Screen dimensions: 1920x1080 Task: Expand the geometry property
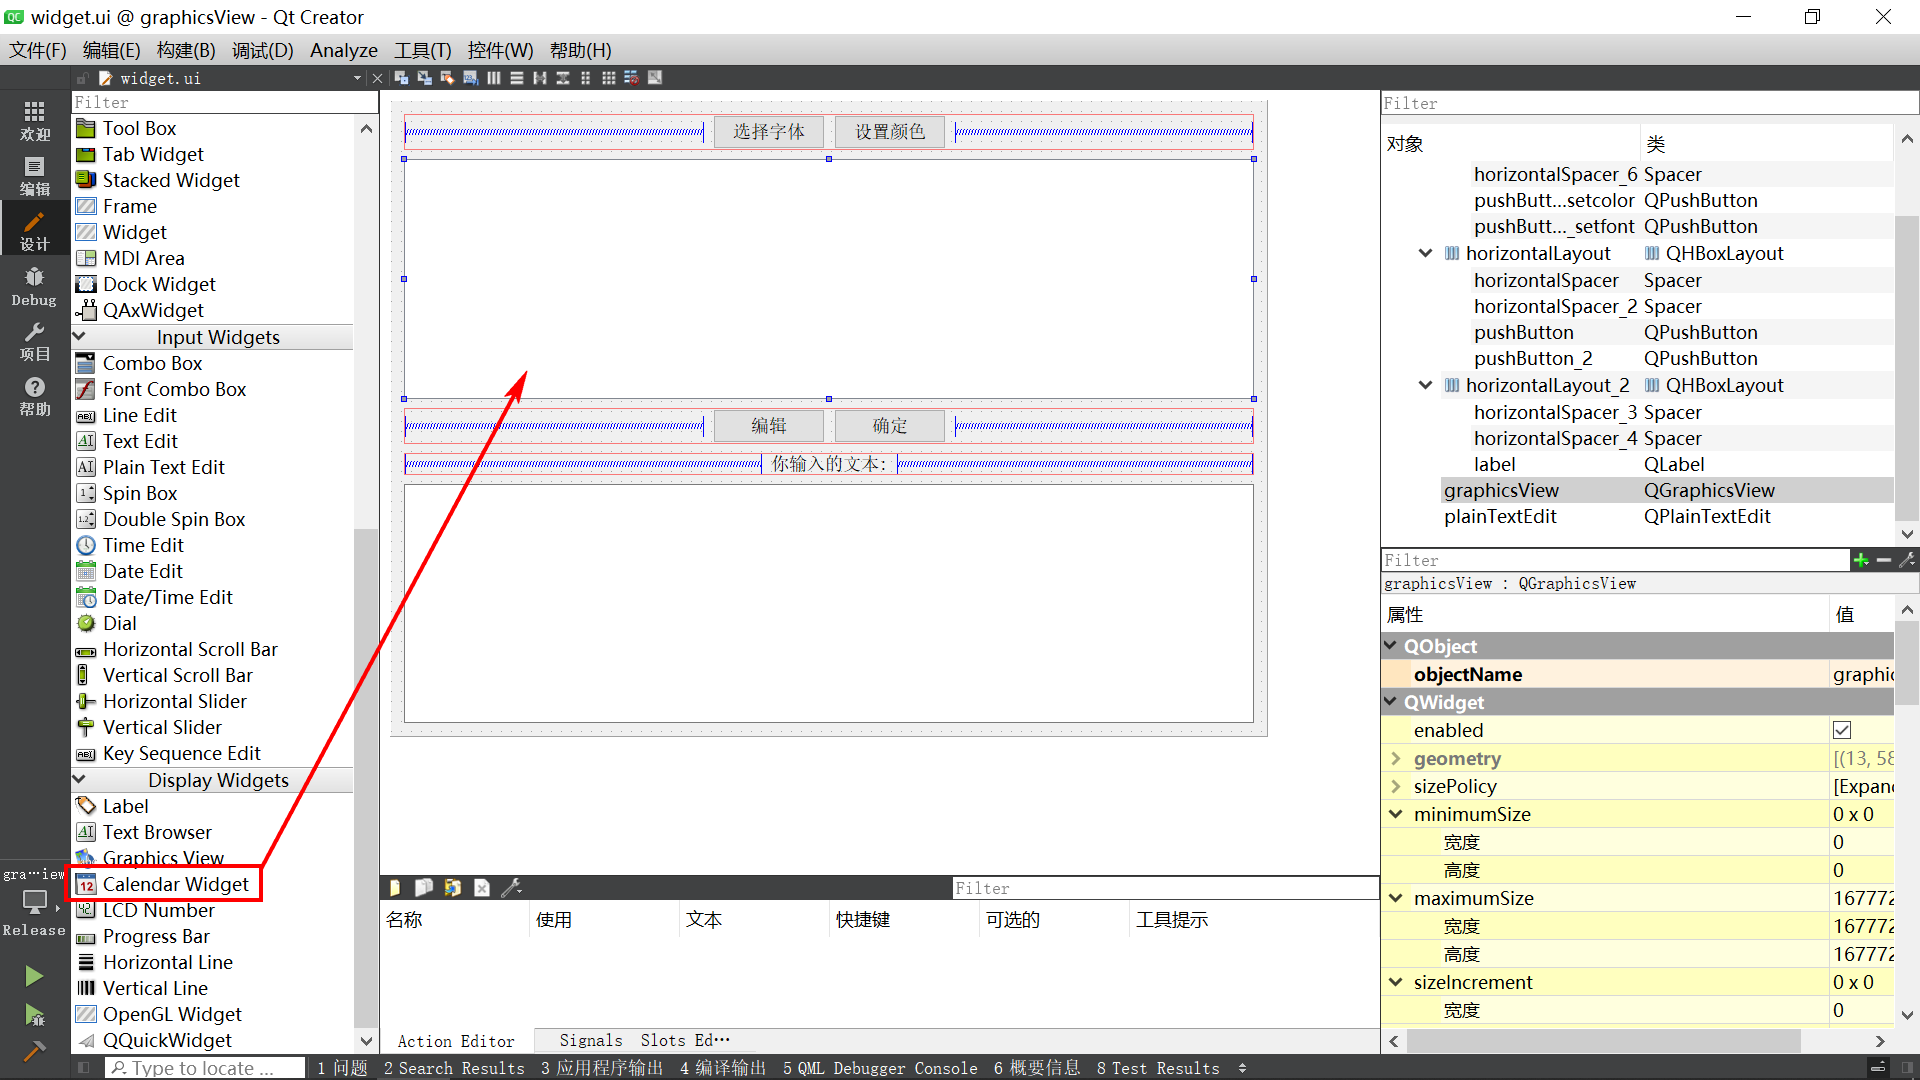click(x=1396, y=759)
